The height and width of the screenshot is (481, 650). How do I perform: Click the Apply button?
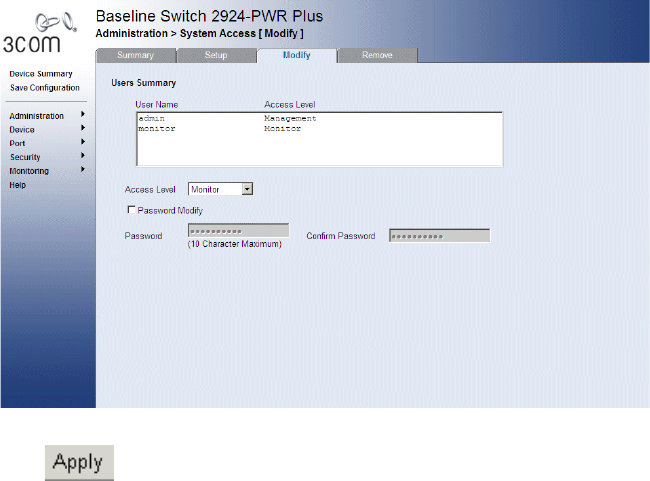(79, 462)
